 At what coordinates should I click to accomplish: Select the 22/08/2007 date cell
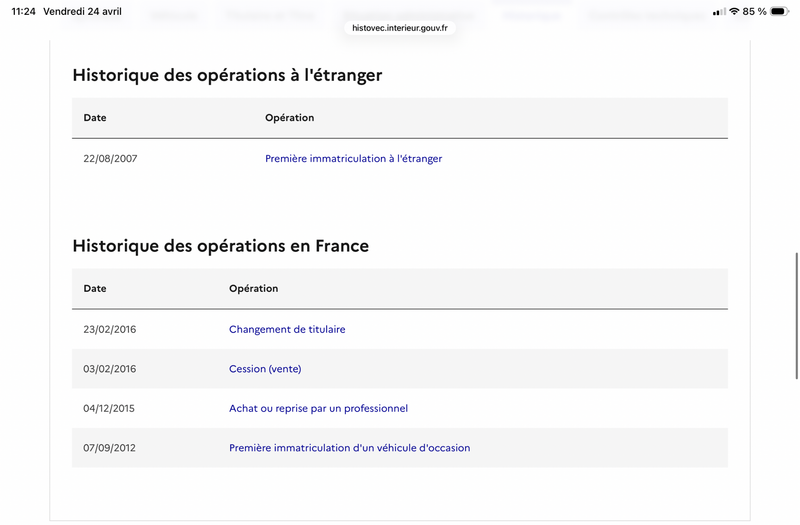click(x=110, y=159)
